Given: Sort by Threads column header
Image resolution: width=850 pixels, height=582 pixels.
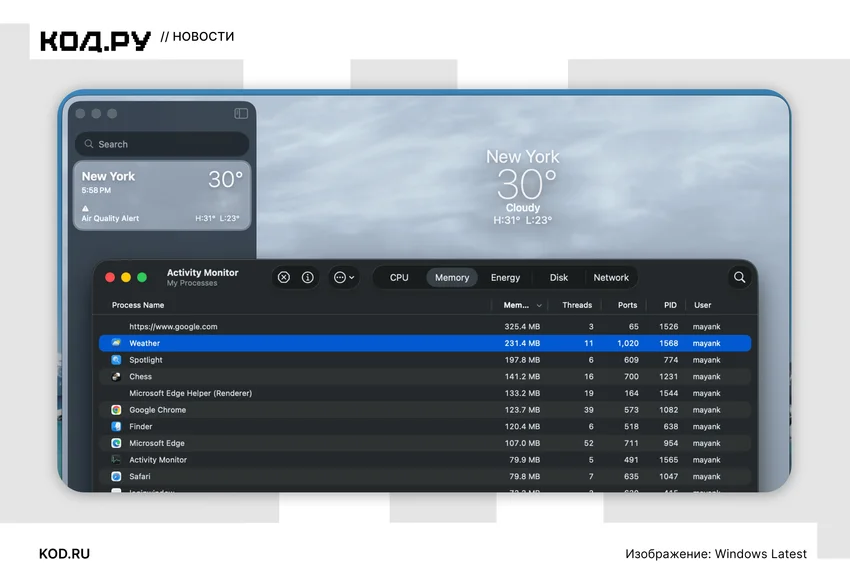Looking at the screenshot, I should click(x=577, y=305).
